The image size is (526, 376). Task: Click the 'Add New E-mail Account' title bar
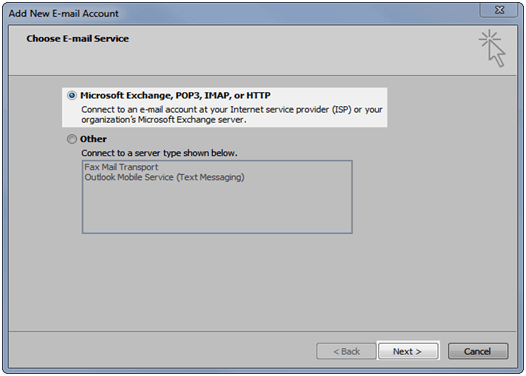coord(64,13)
